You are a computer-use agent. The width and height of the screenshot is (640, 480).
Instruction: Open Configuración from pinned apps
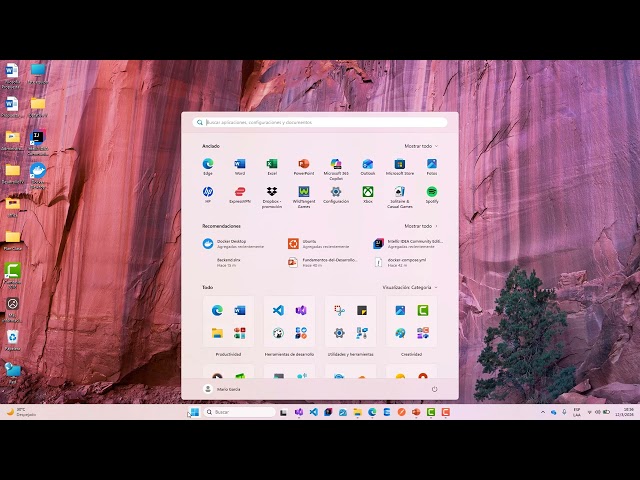pyautogui.click(x=336, y=195)
